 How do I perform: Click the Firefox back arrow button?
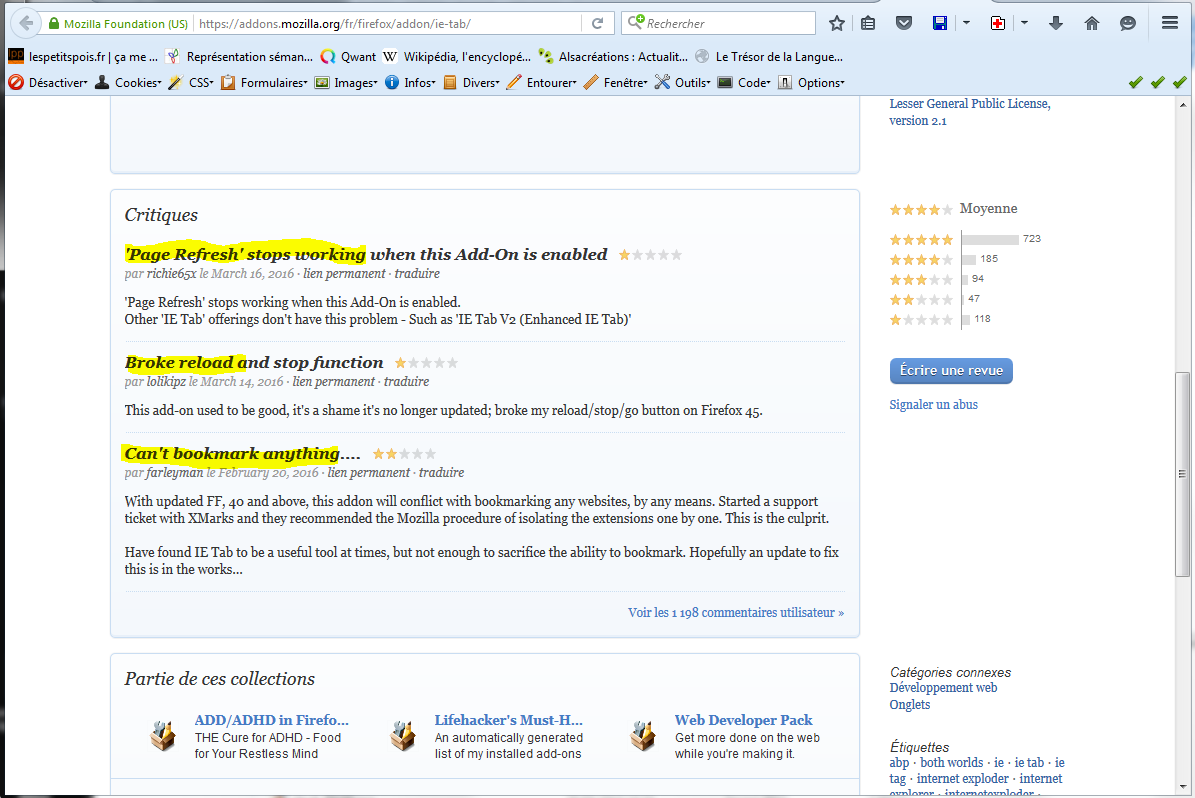point(25,23)
